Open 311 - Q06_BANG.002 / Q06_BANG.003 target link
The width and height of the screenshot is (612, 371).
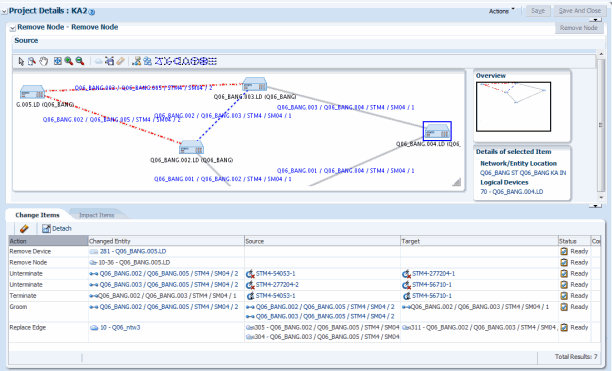pos(484,328)
